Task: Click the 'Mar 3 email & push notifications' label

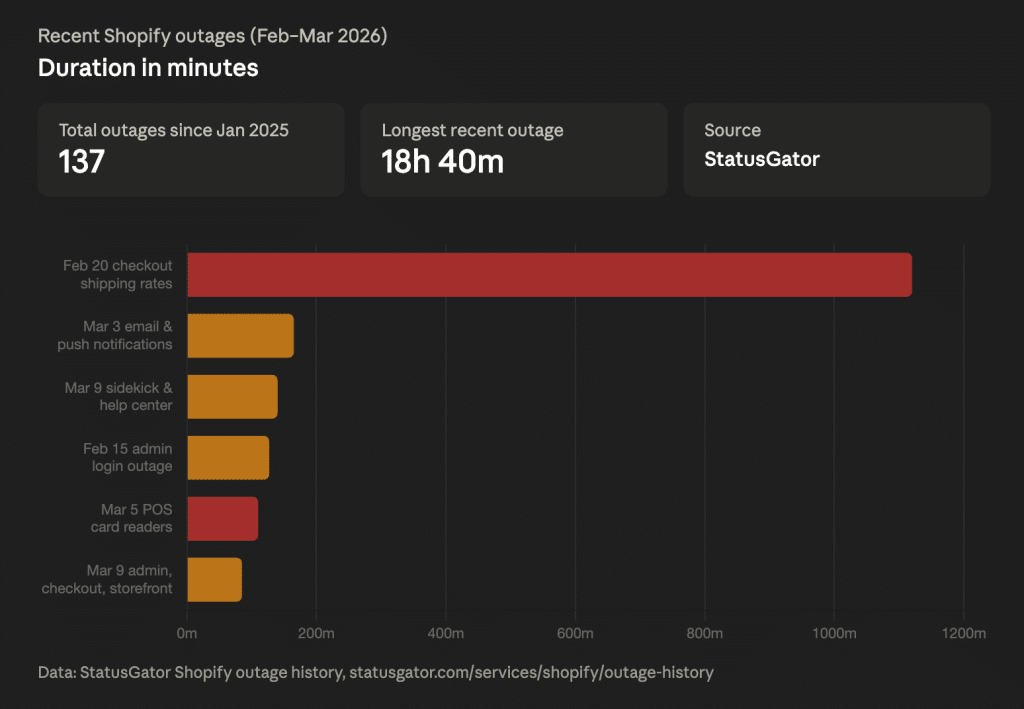Action: click(115, 336)
